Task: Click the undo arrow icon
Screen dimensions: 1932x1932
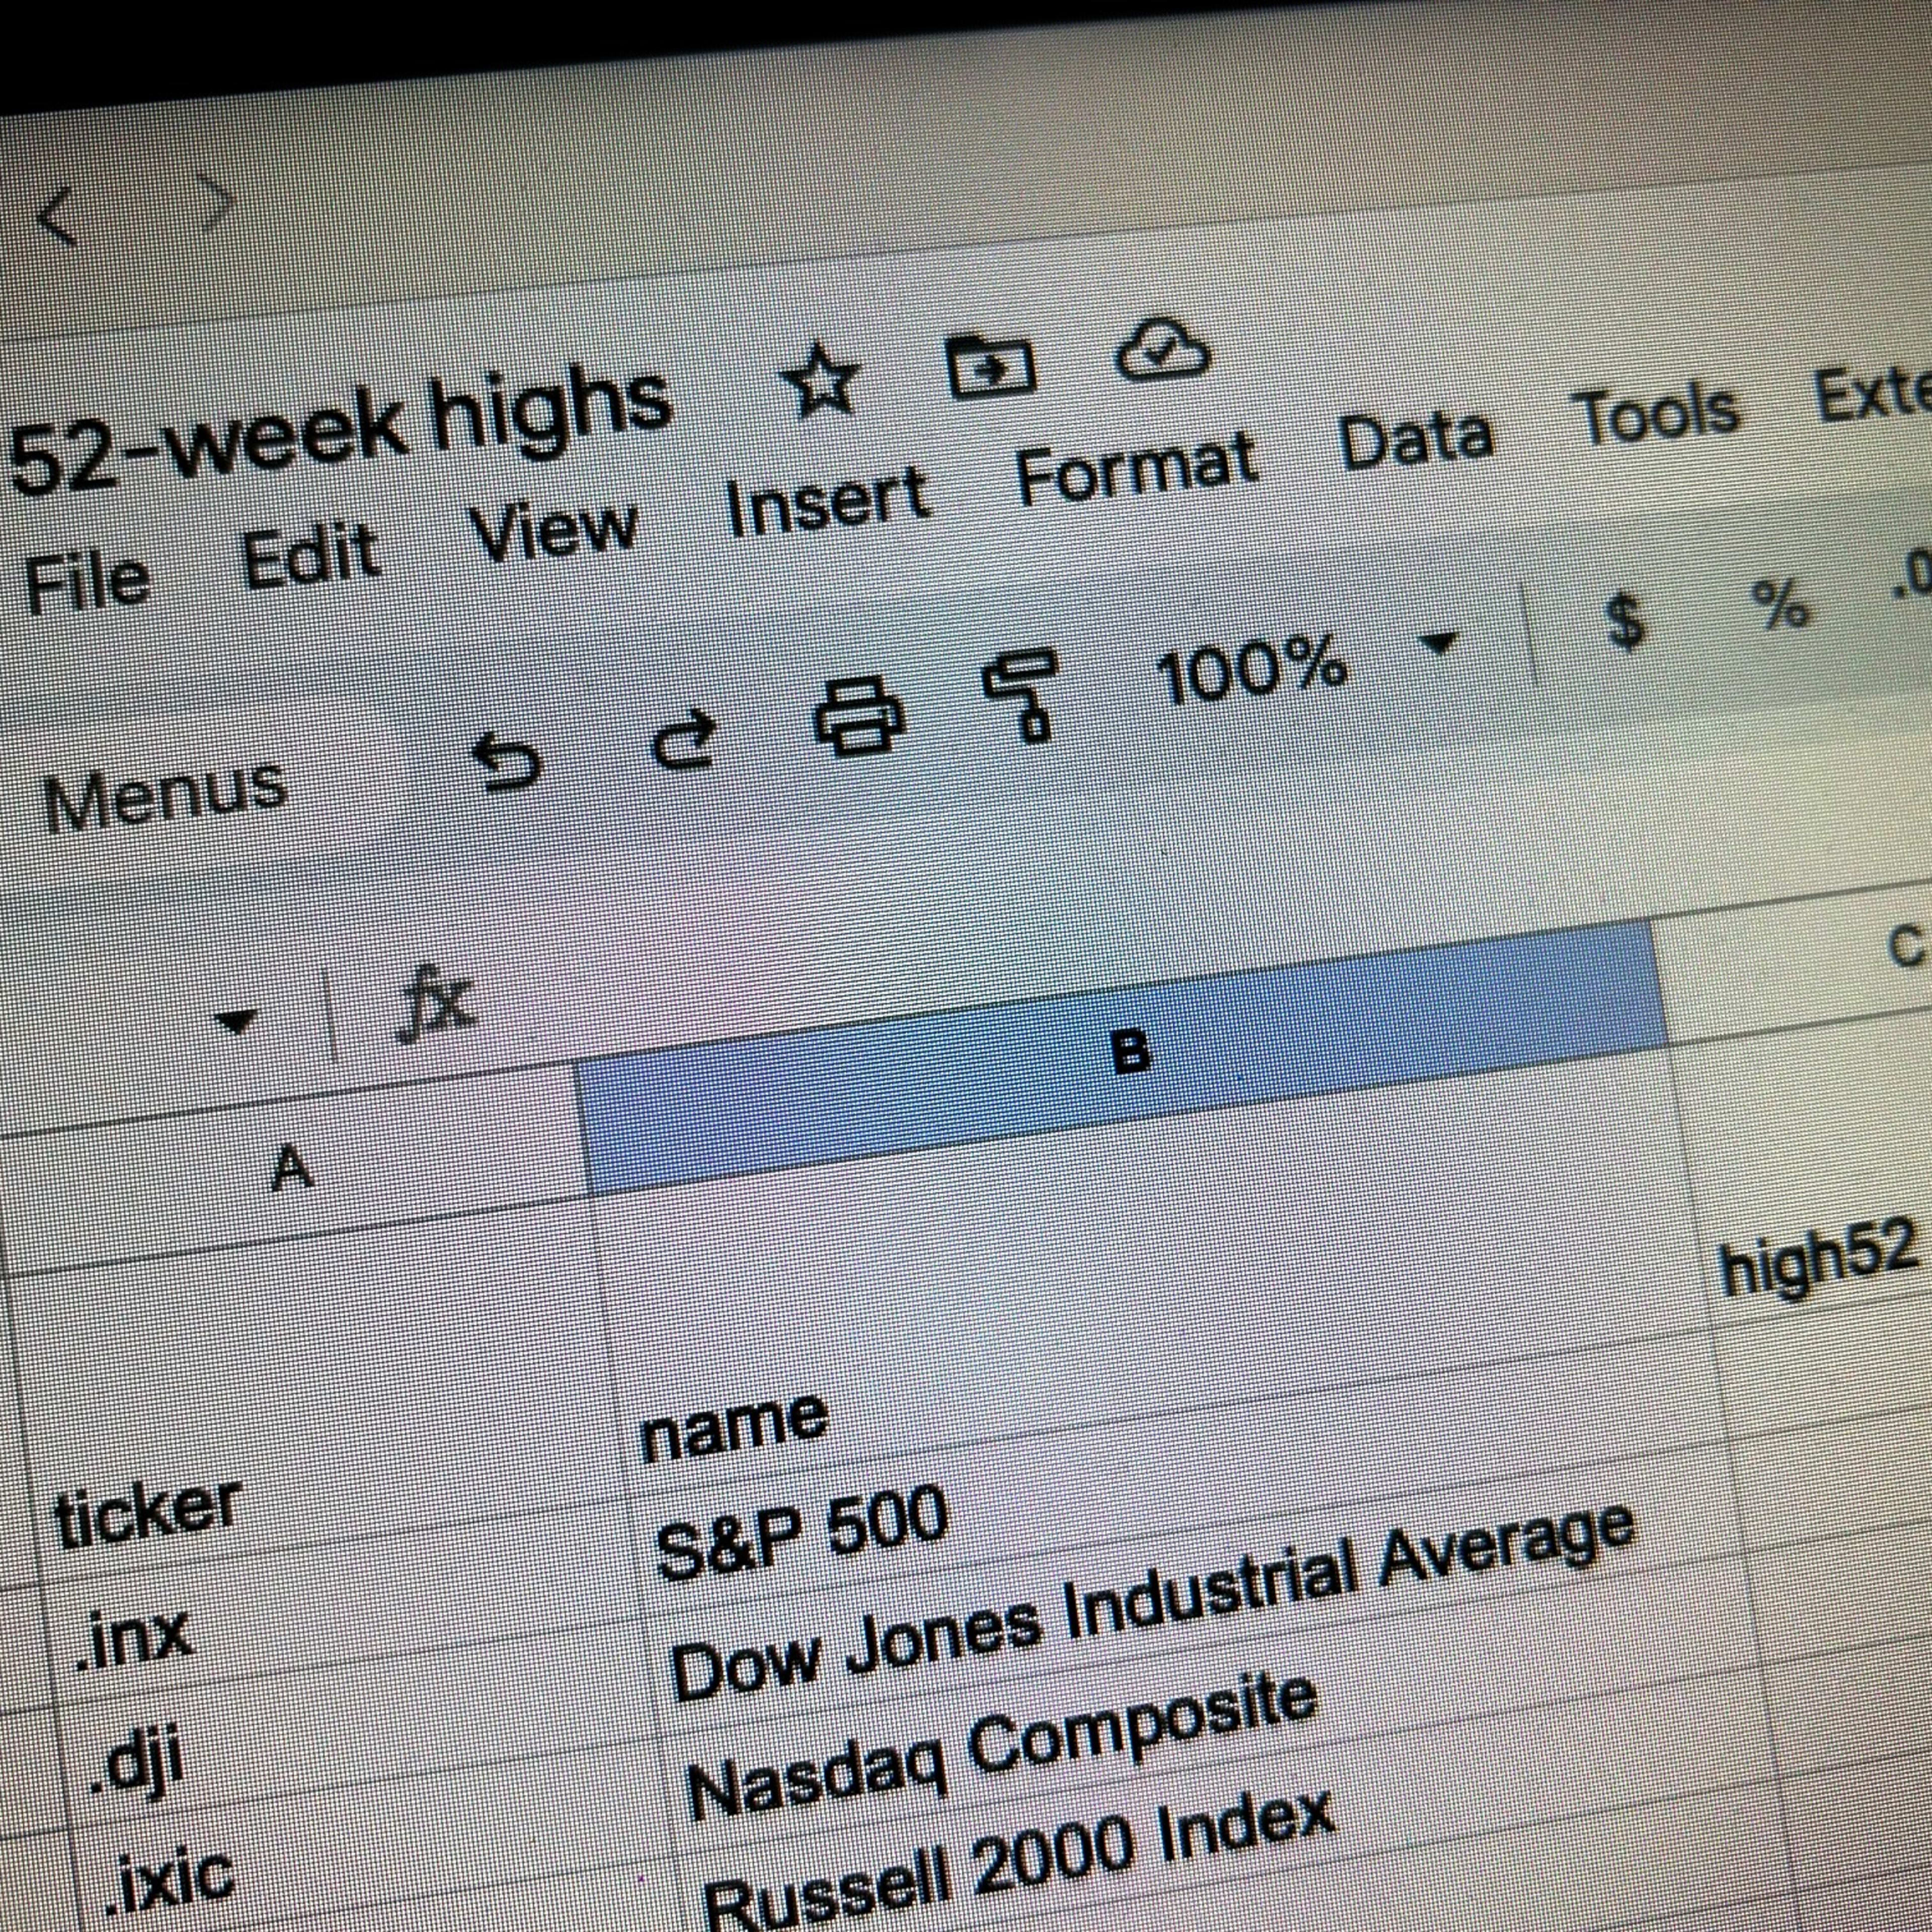Action: coord(507,762)
